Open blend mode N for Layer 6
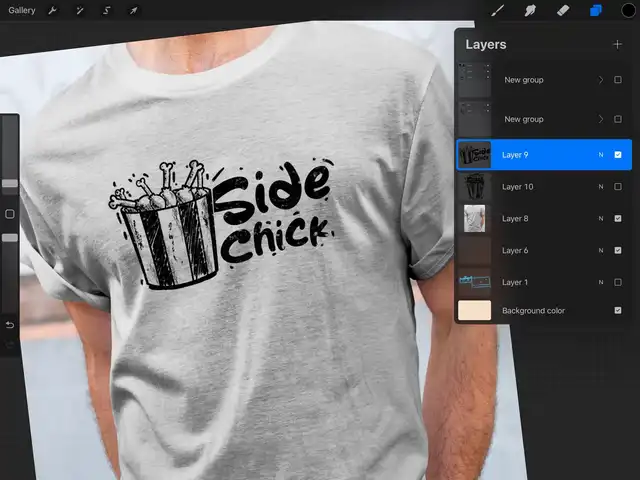The width and height of the screenshot is (640, 480). tap(601, 250)
